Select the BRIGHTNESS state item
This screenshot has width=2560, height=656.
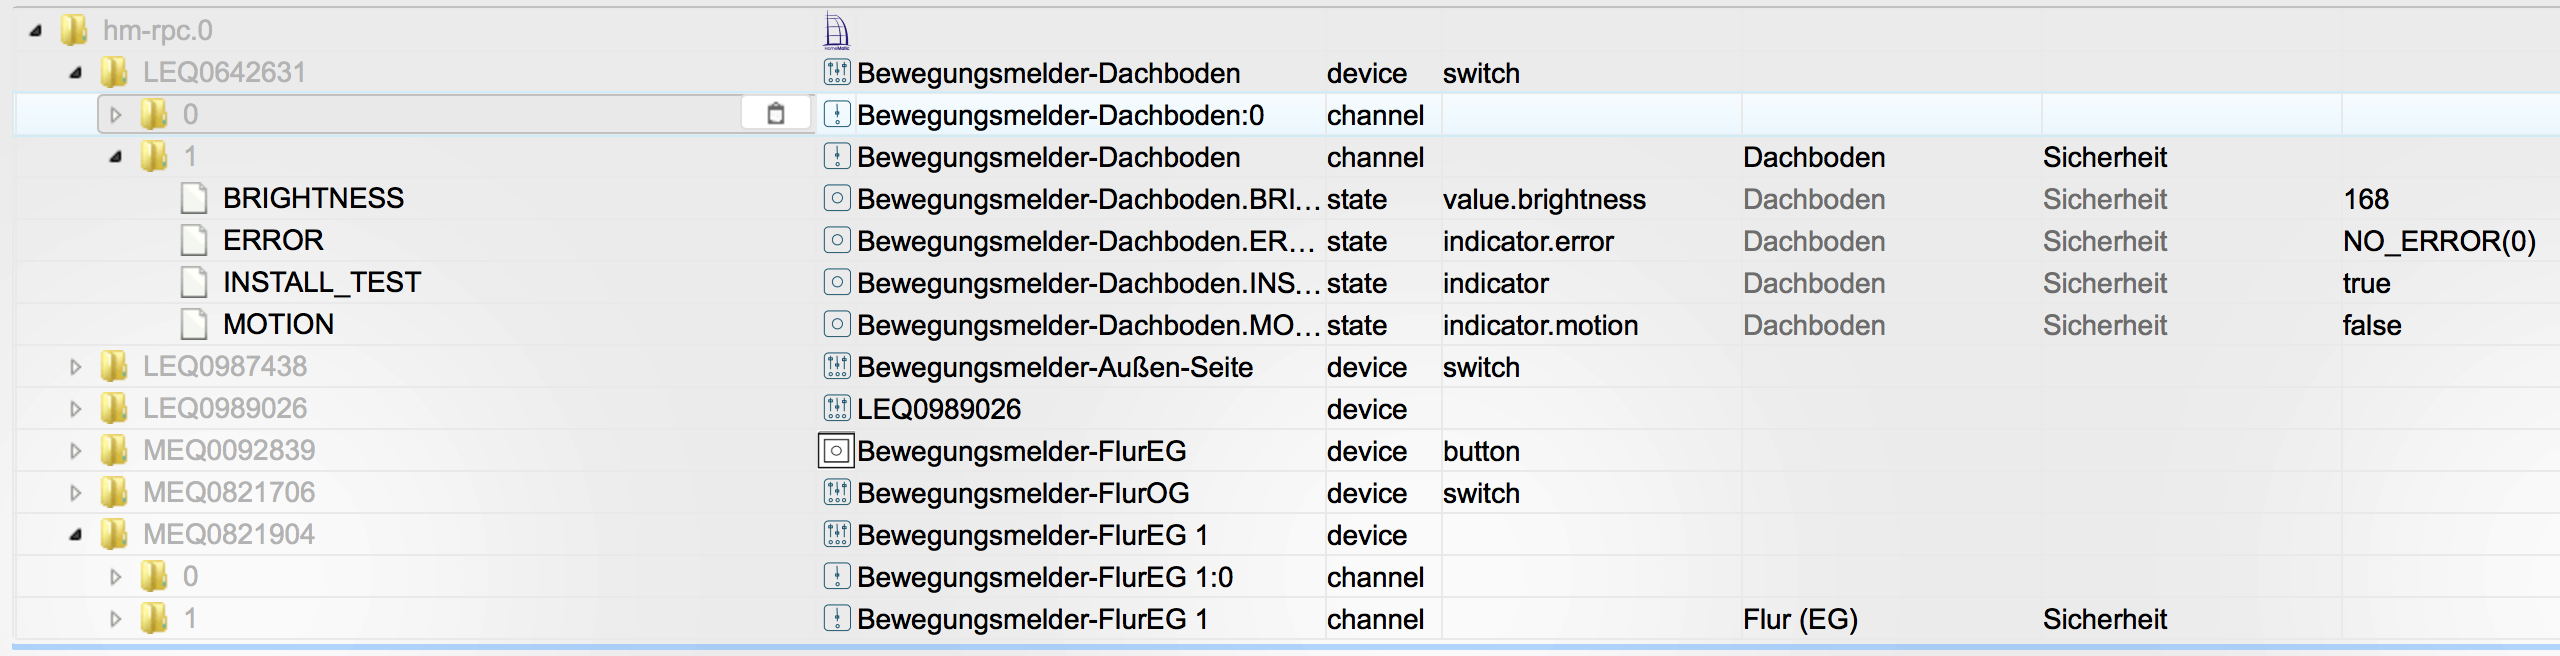[x=313, y=198]
